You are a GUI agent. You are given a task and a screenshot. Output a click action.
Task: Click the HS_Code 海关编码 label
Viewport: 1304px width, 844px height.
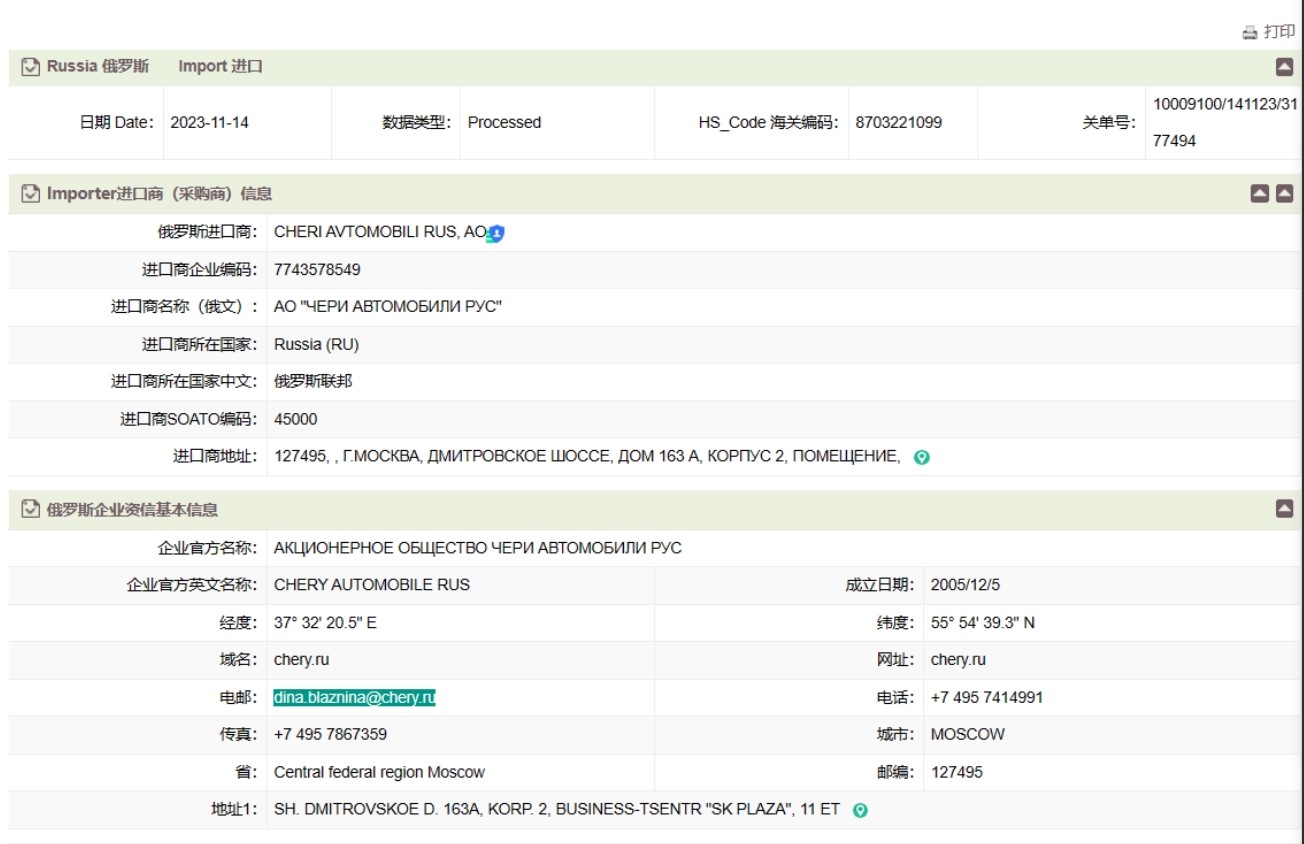click(x=768, y=122)
